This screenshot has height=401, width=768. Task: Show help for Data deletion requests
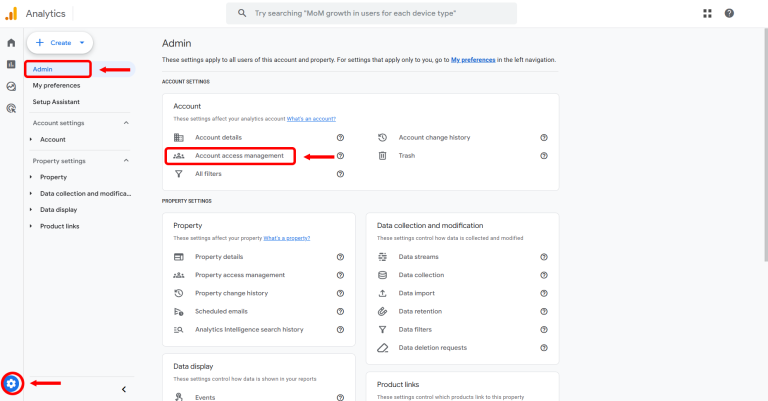[544, 348]
